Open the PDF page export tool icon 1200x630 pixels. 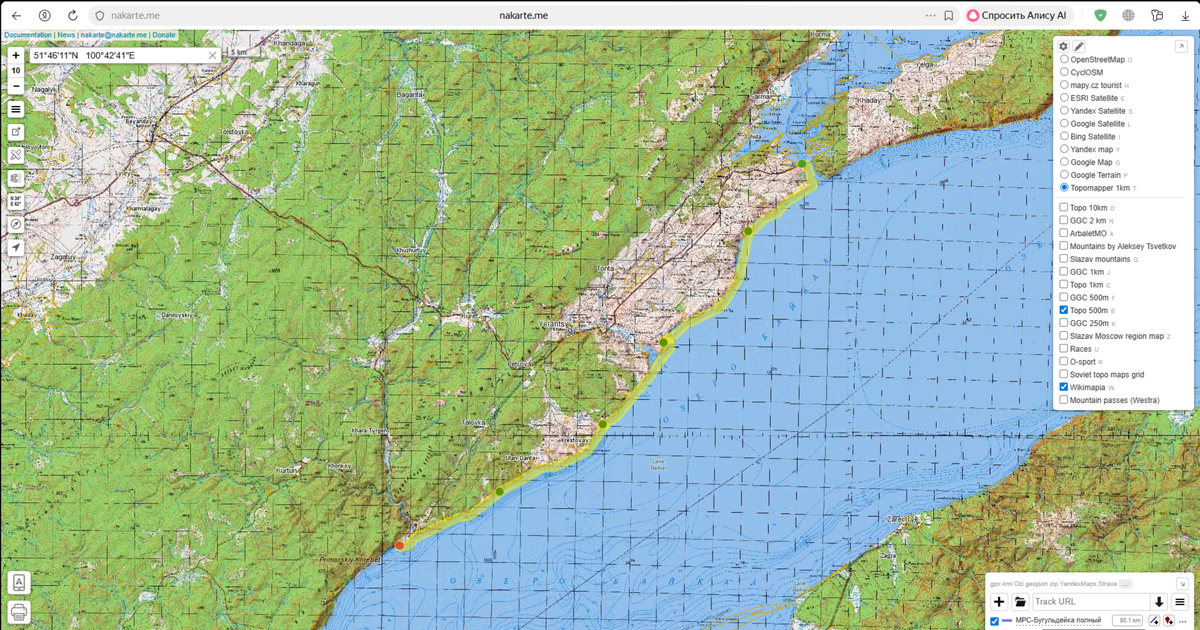[19, 583]
